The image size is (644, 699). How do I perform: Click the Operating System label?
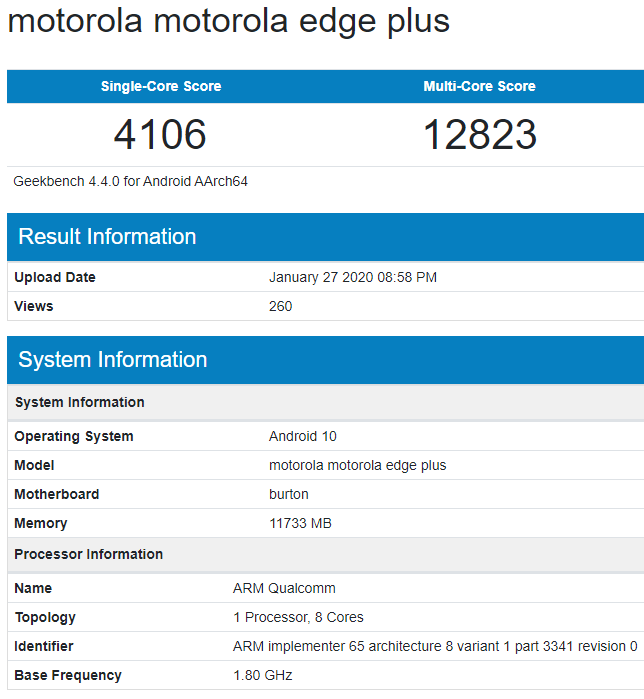(x=74, y=436)
